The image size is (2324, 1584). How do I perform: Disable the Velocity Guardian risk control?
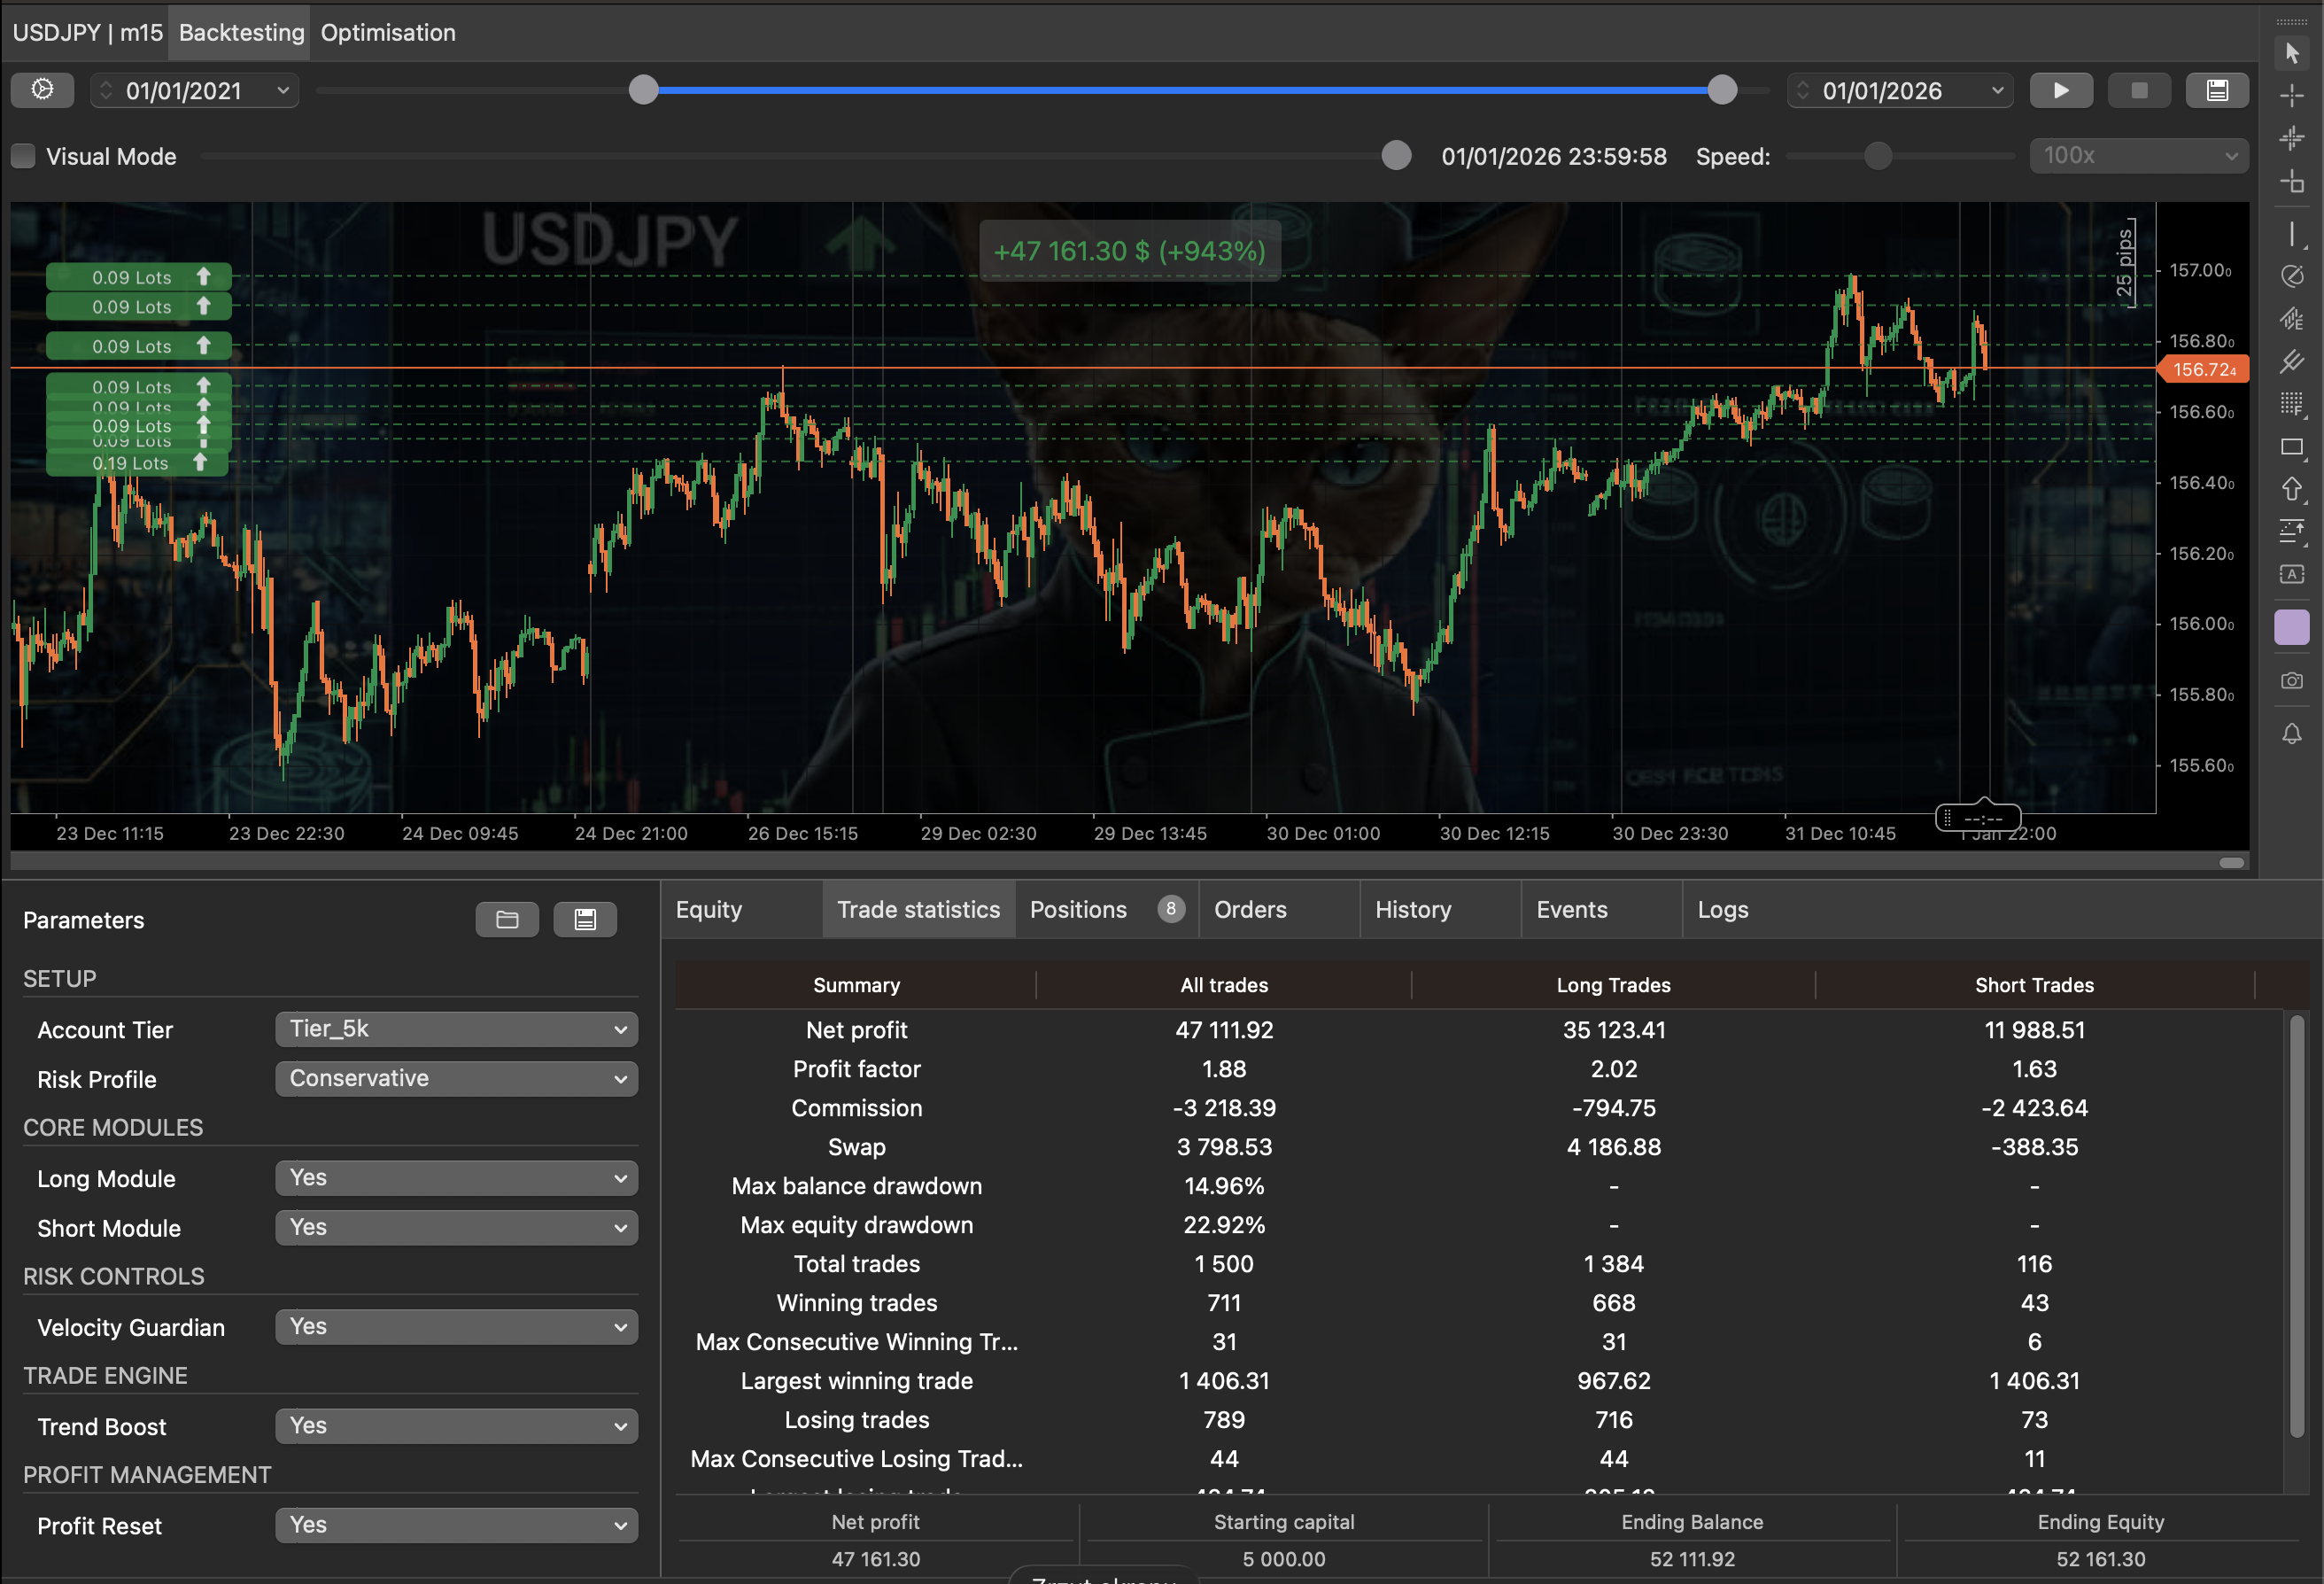(x=456, y=1327)
